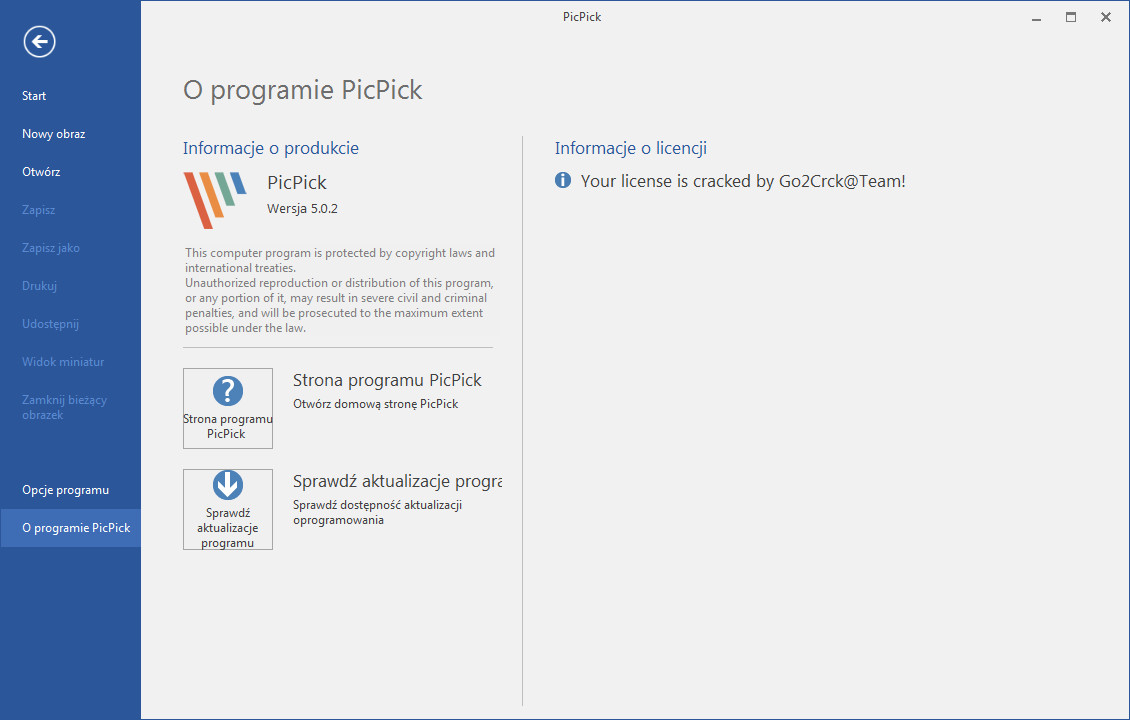Viewport: 1130px width, 720px height.
Task: Open Opcje programu in sidebar
Action: (x=71, y=490)
